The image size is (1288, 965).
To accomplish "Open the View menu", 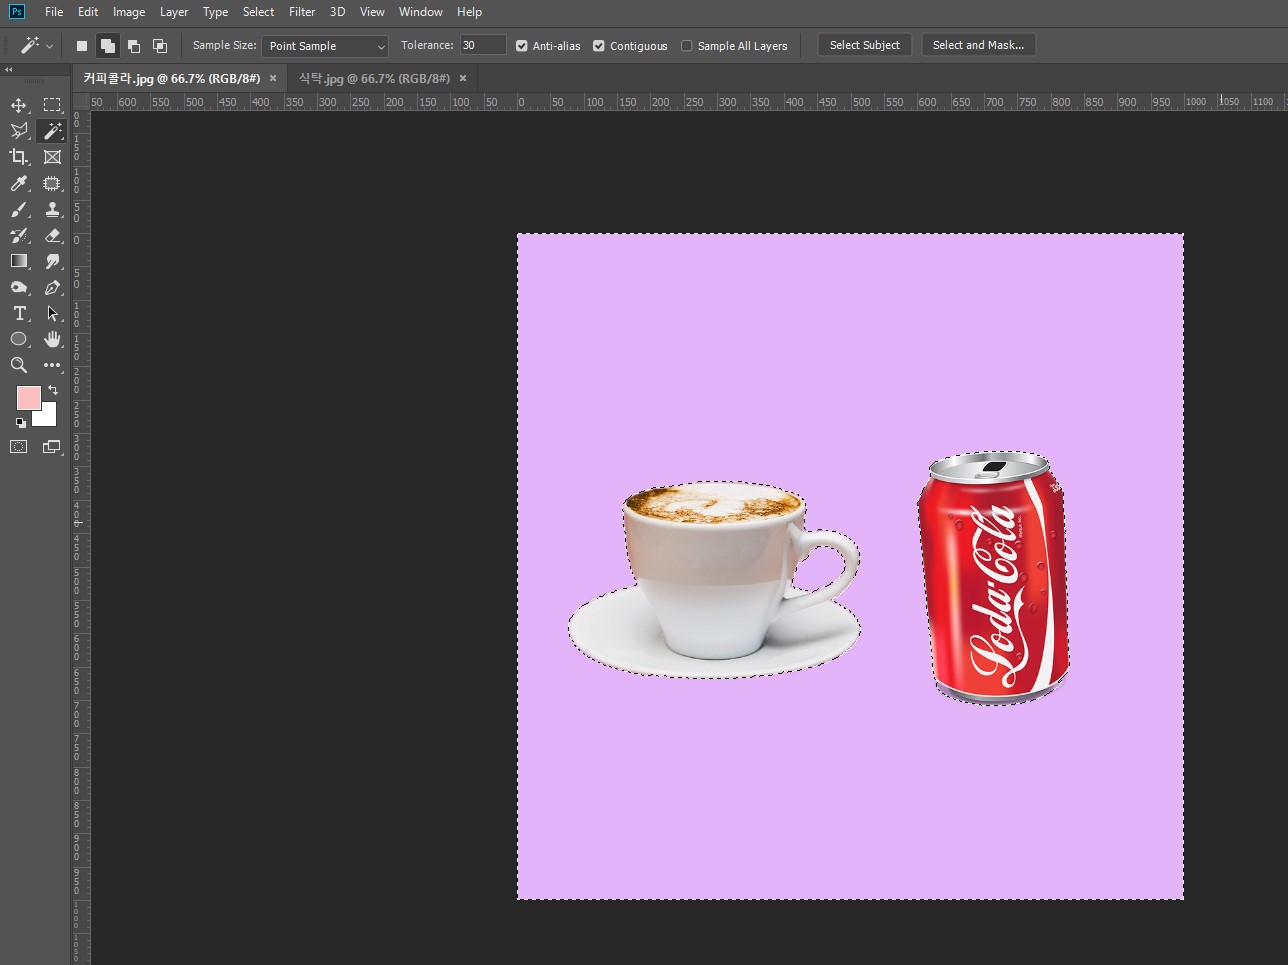I will point(372,12).
